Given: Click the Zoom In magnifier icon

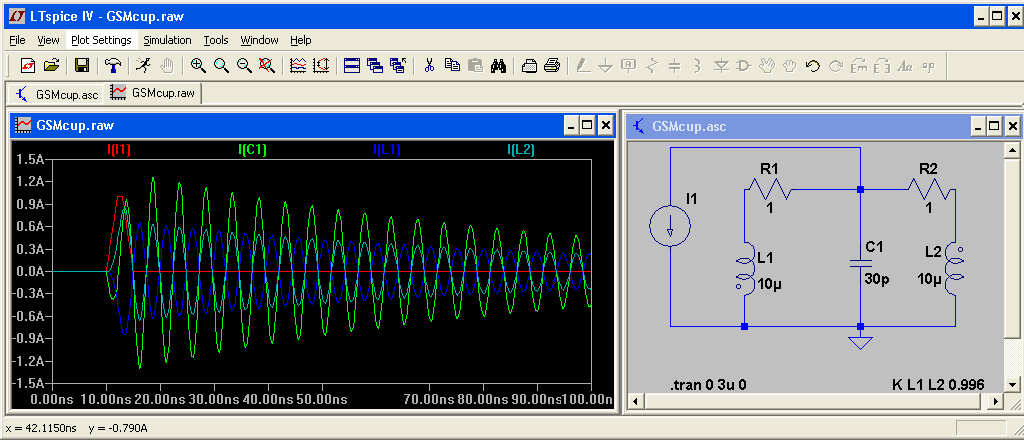Looking at the screenshot, I should [198, 66].
